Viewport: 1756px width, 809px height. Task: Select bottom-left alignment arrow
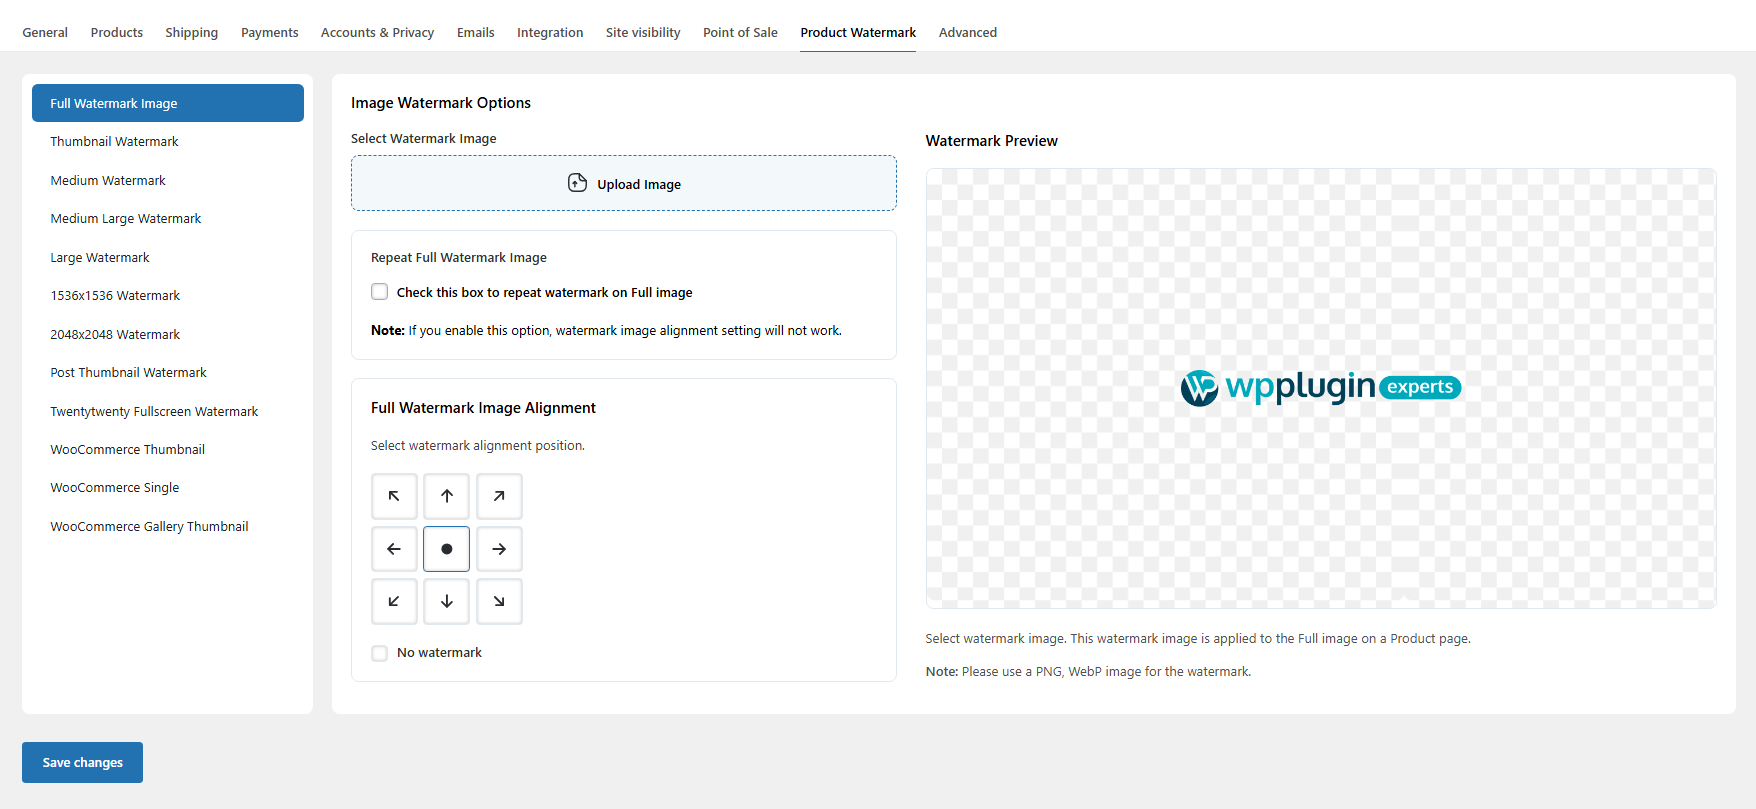pyautogui.click(x=394, y=601)
